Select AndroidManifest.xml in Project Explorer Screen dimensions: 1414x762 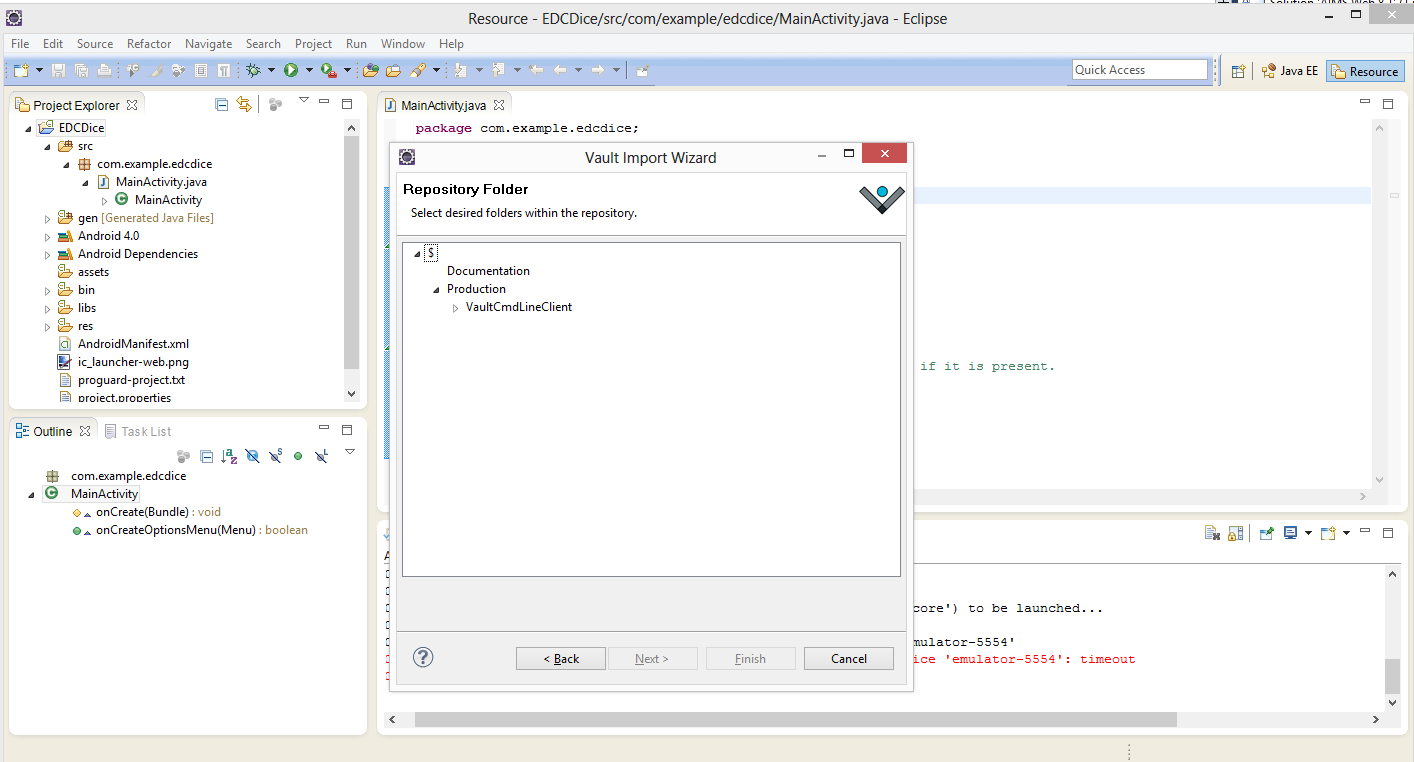(133, 344)
